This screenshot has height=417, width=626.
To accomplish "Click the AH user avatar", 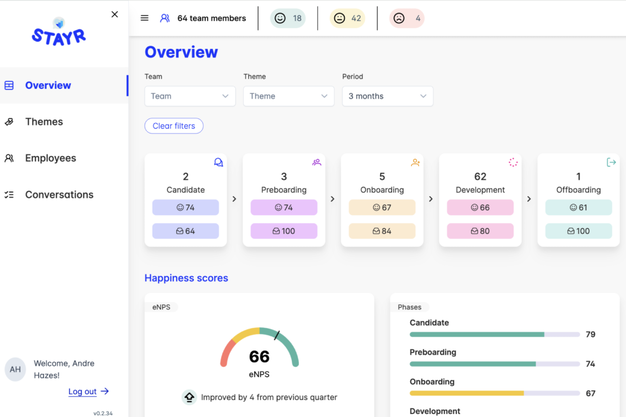I will [15, 369].
